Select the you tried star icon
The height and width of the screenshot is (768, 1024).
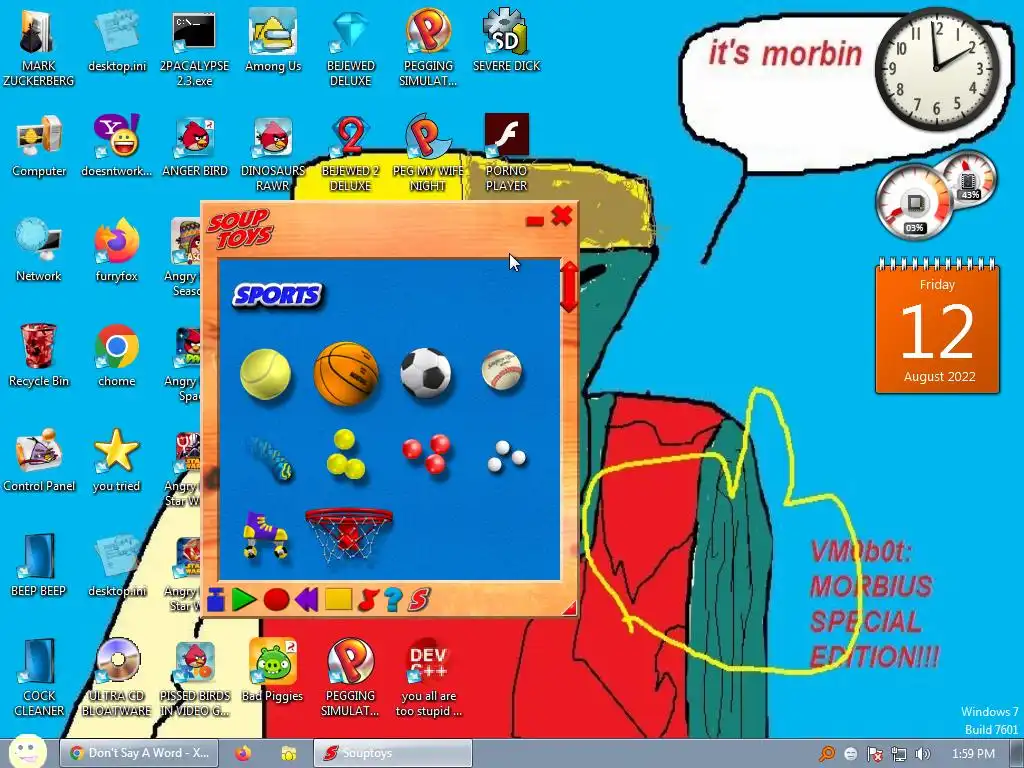116,460
